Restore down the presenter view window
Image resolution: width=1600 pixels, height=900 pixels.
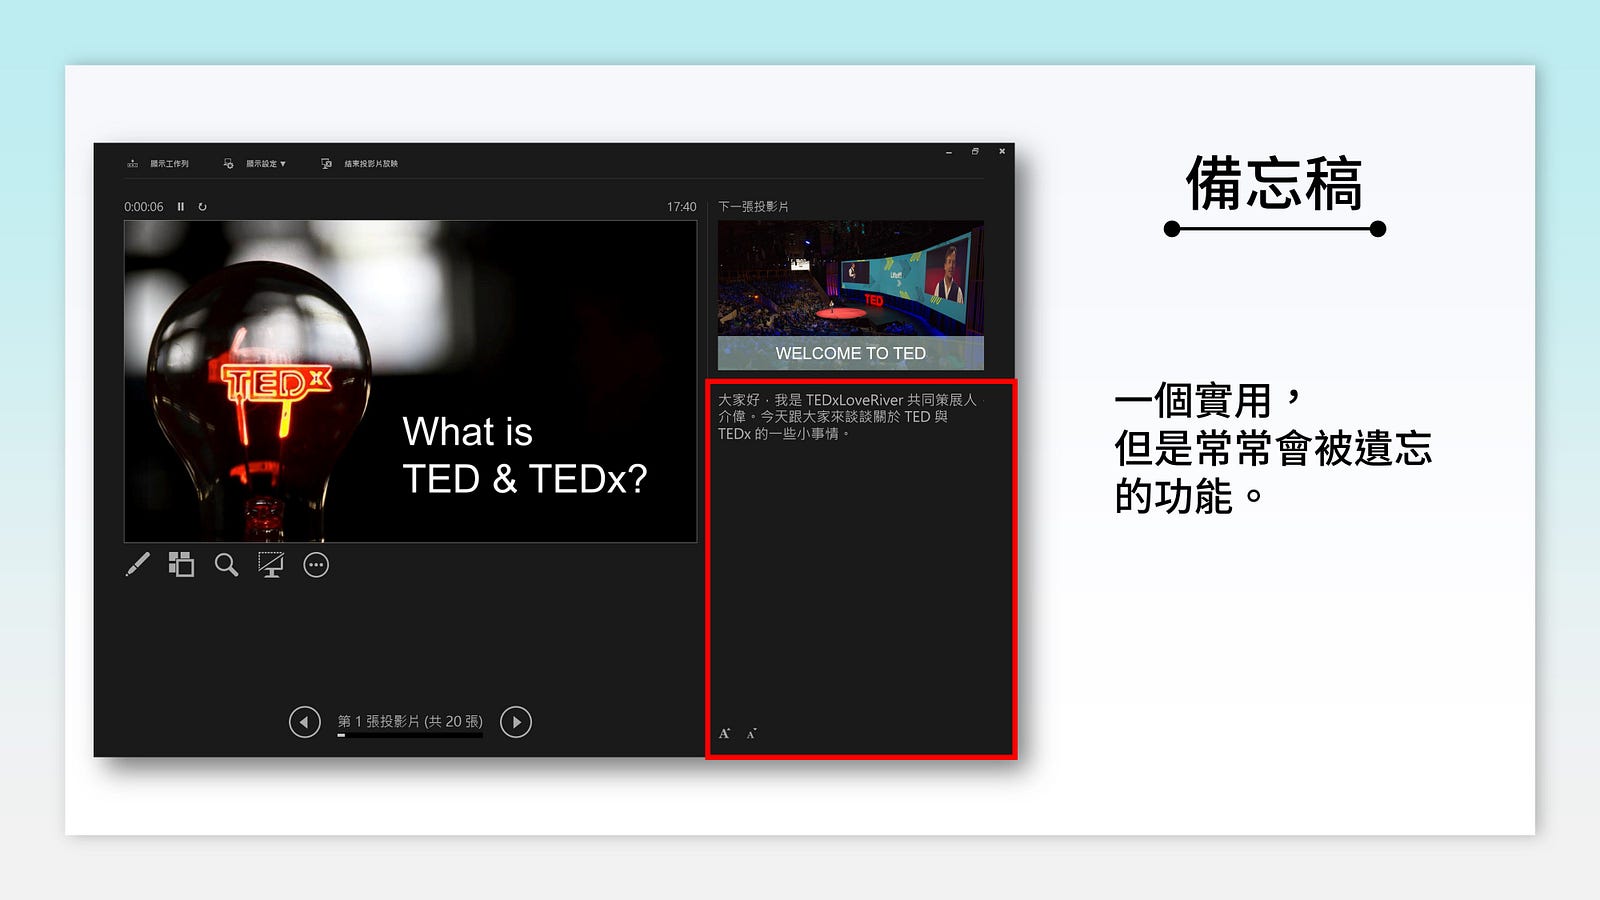[x=975, y=152]
